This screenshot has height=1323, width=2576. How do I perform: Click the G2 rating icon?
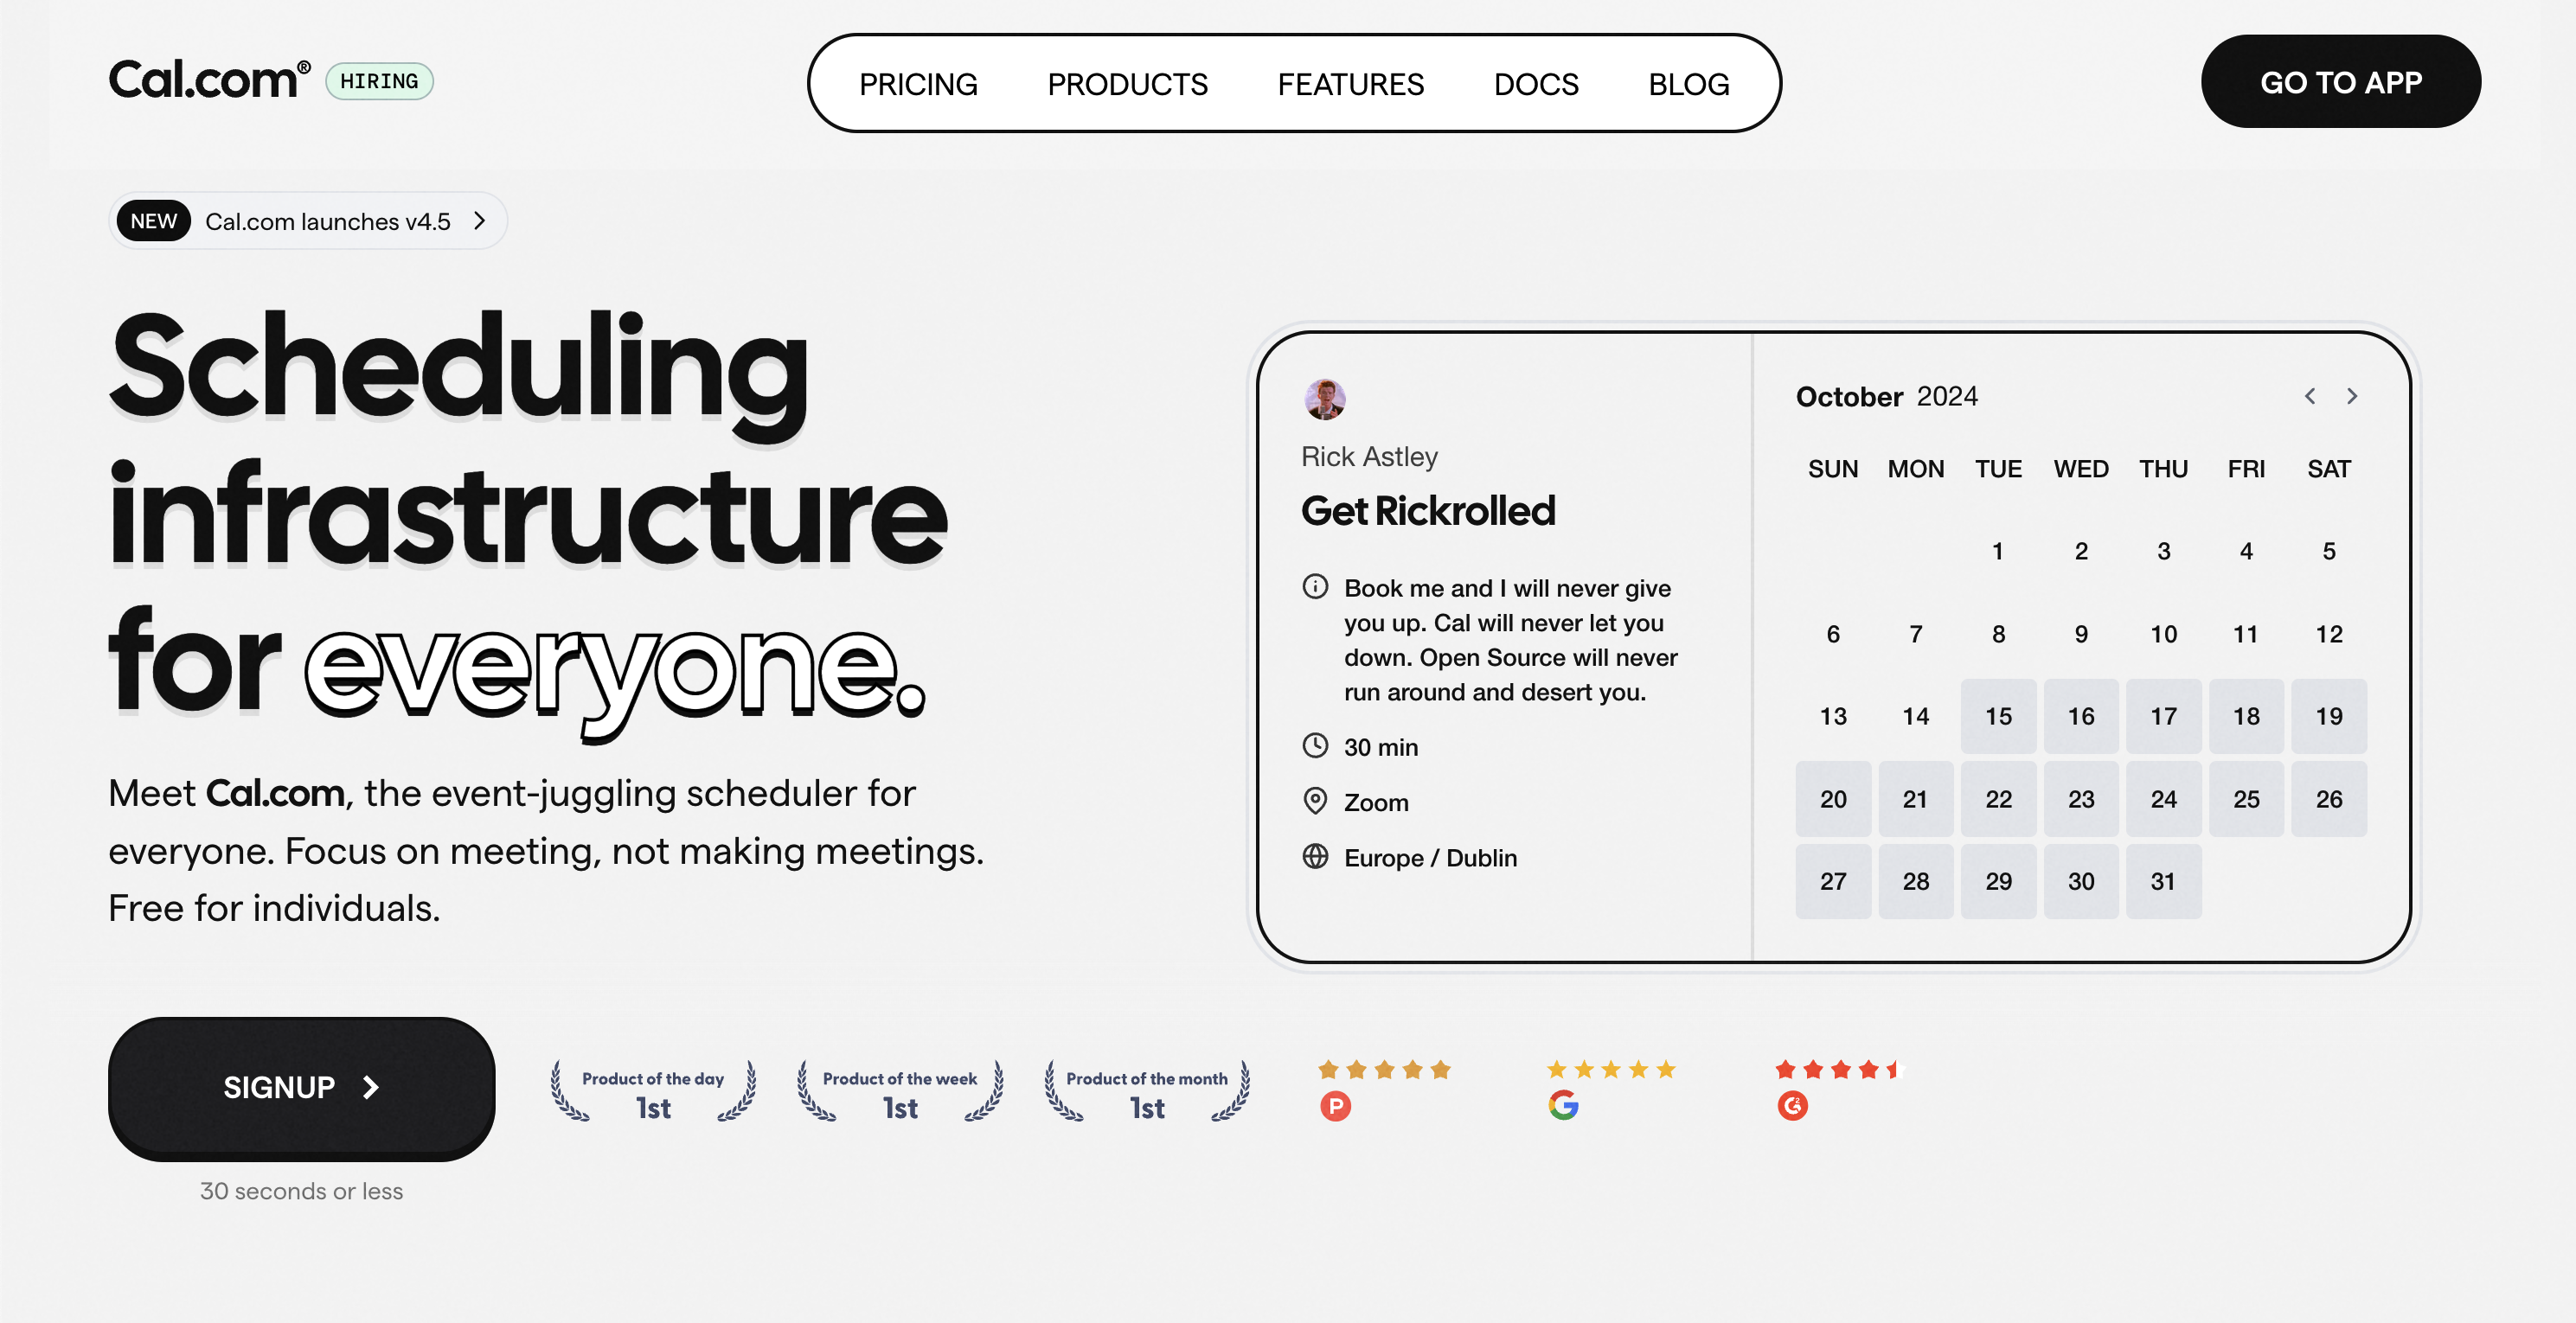1792,1106
